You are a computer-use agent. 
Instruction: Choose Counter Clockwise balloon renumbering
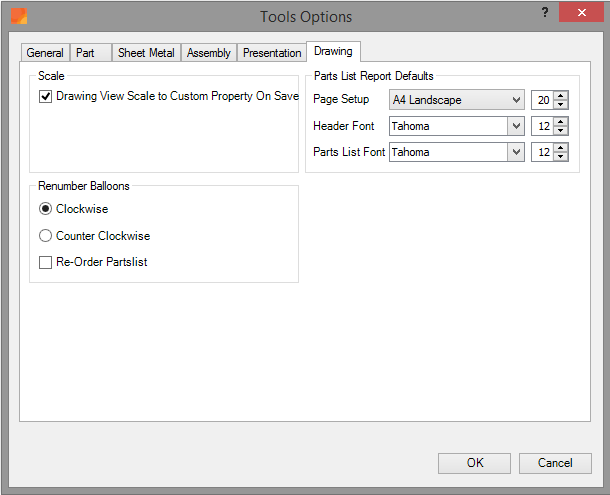click(46, 236)
